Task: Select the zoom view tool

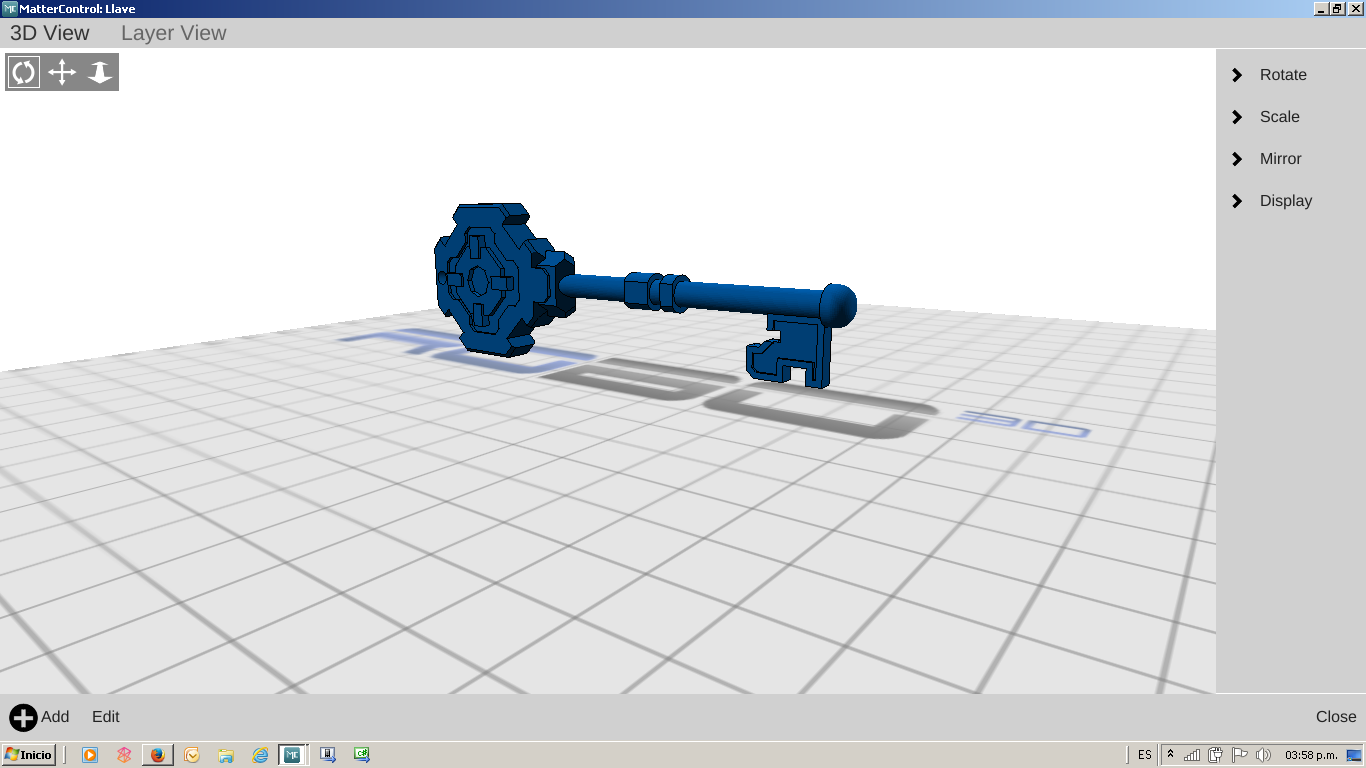Action: (100, 72)
